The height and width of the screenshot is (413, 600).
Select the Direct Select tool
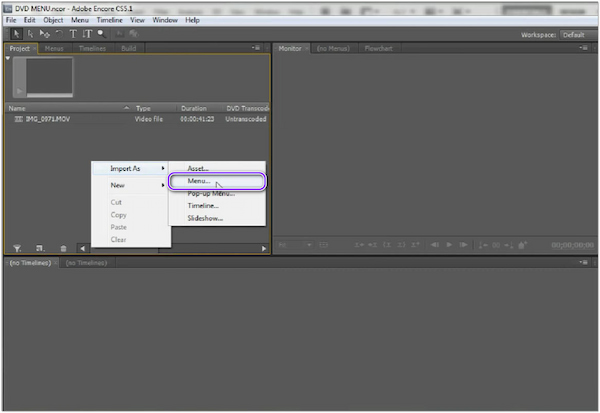coord(30,34)
